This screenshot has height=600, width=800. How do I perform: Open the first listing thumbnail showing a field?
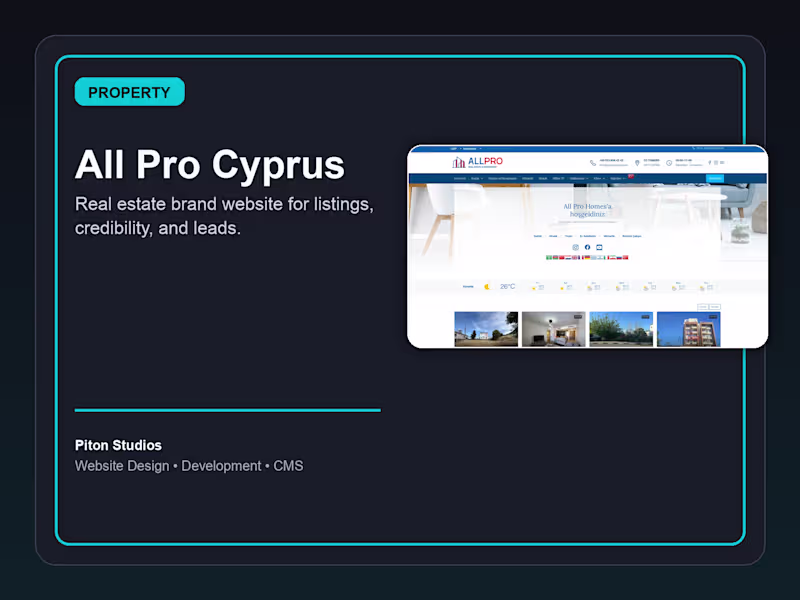point(486,329)
